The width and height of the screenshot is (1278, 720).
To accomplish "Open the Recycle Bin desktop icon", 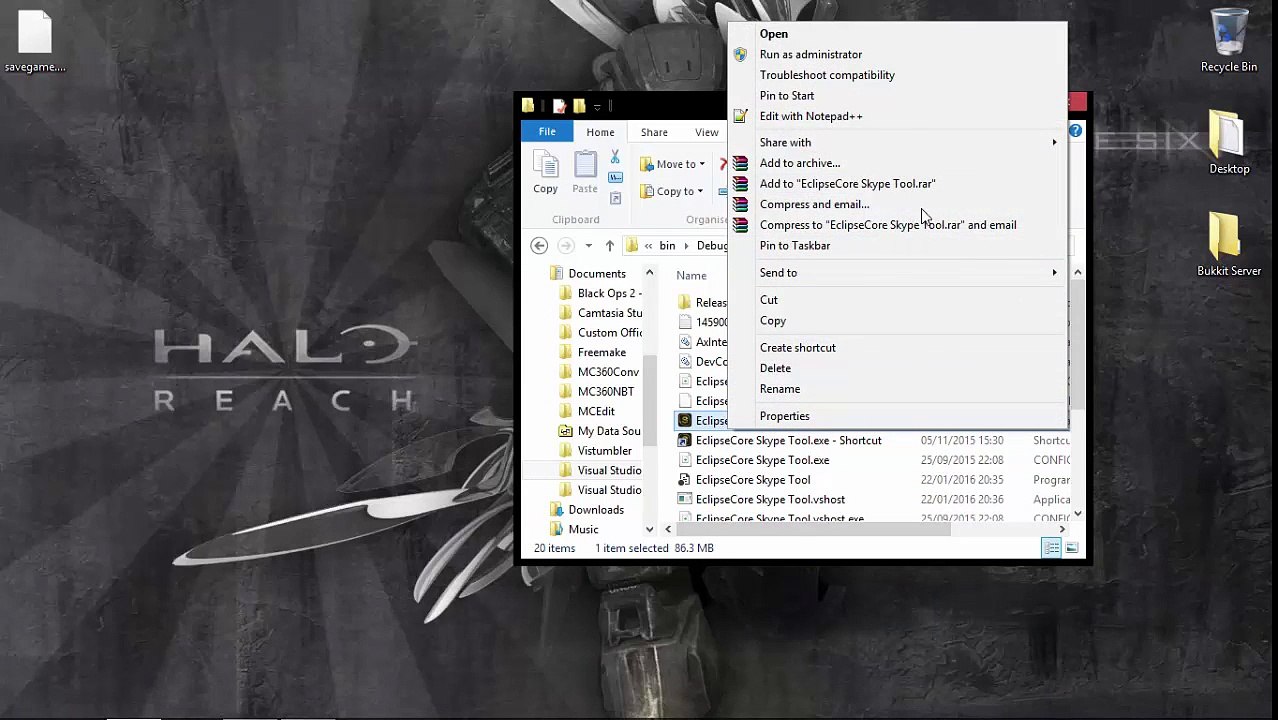I will 1228,42.
